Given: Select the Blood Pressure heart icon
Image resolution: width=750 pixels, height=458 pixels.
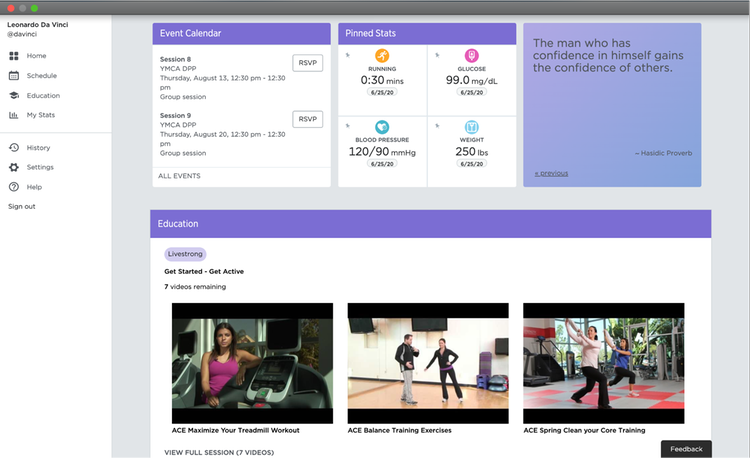Looking at the screenshot, I should [382, 127].
